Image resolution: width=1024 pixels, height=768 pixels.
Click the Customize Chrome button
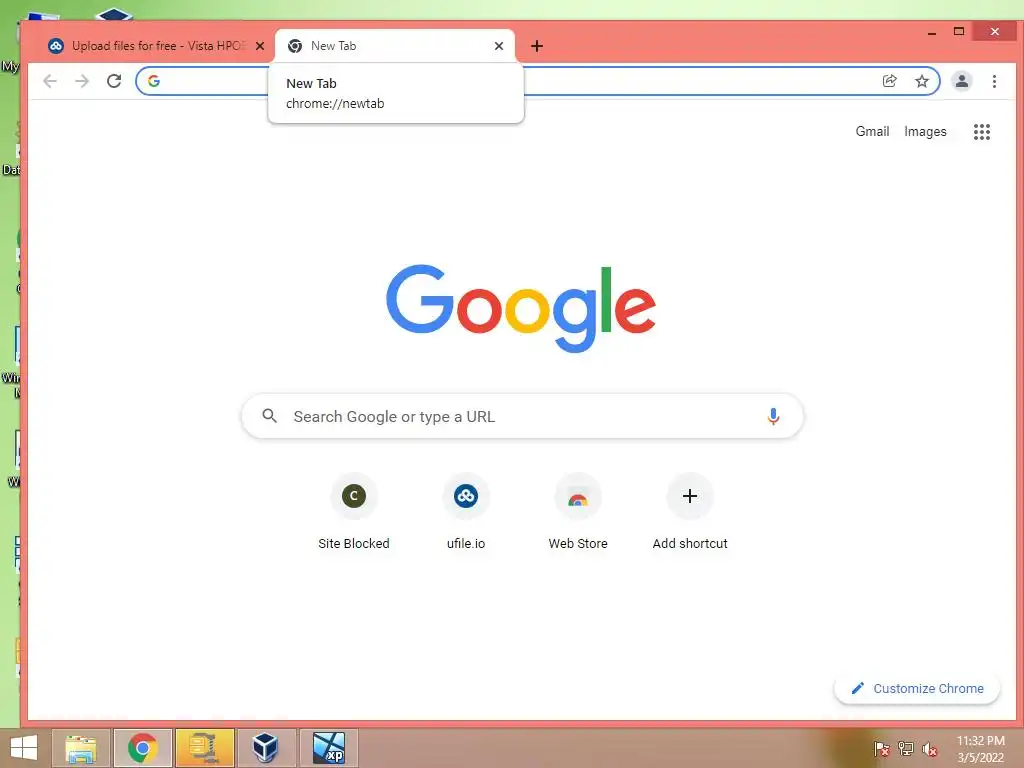(x=917, y=688)
